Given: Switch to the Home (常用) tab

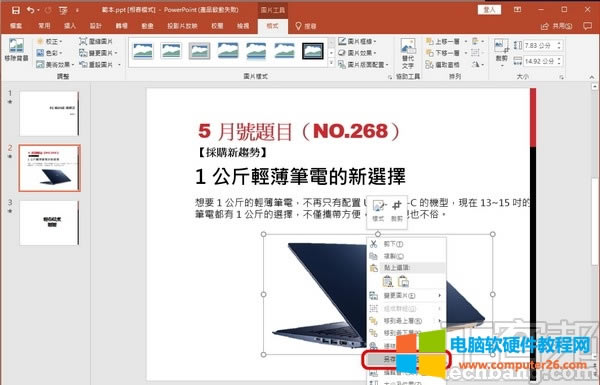Looking at the screenshot, I should point(44,26).
